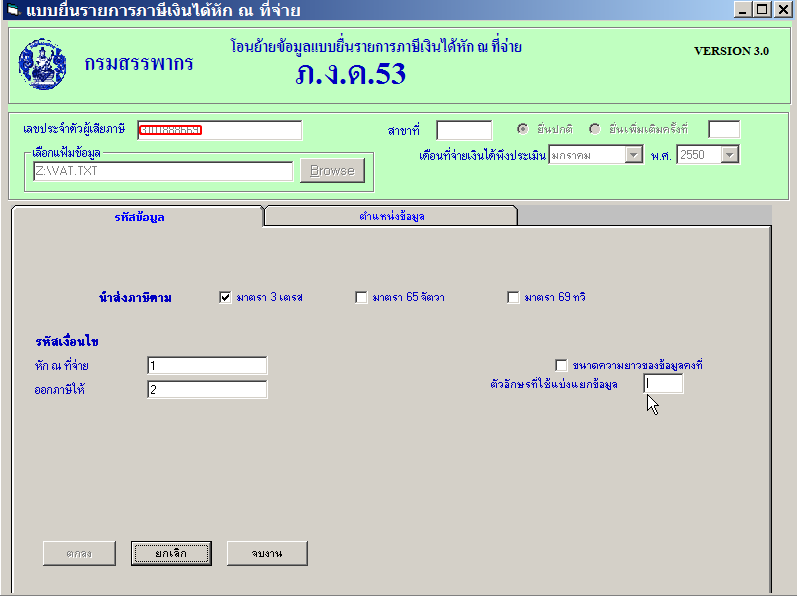Focus the สาขาที่ branch number field

464,130
